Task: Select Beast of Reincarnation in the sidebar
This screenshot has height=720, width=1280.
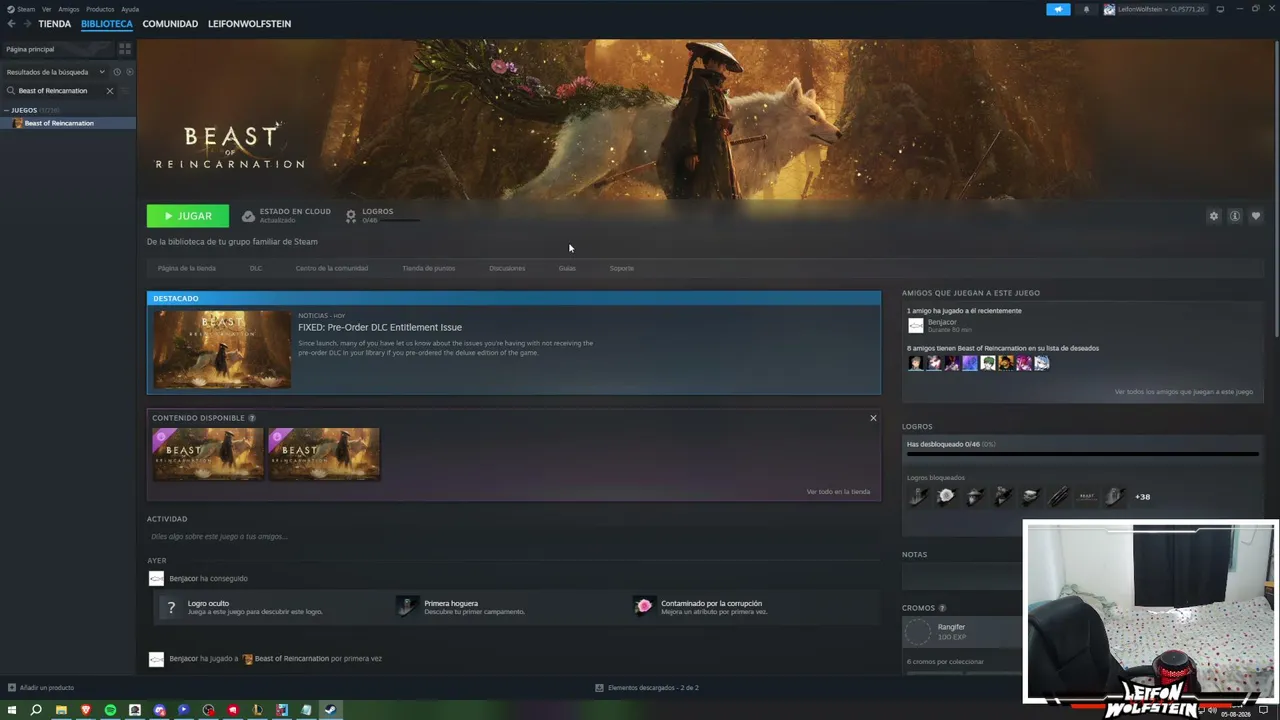Action: pyautogui.click(x=68, y=123)
